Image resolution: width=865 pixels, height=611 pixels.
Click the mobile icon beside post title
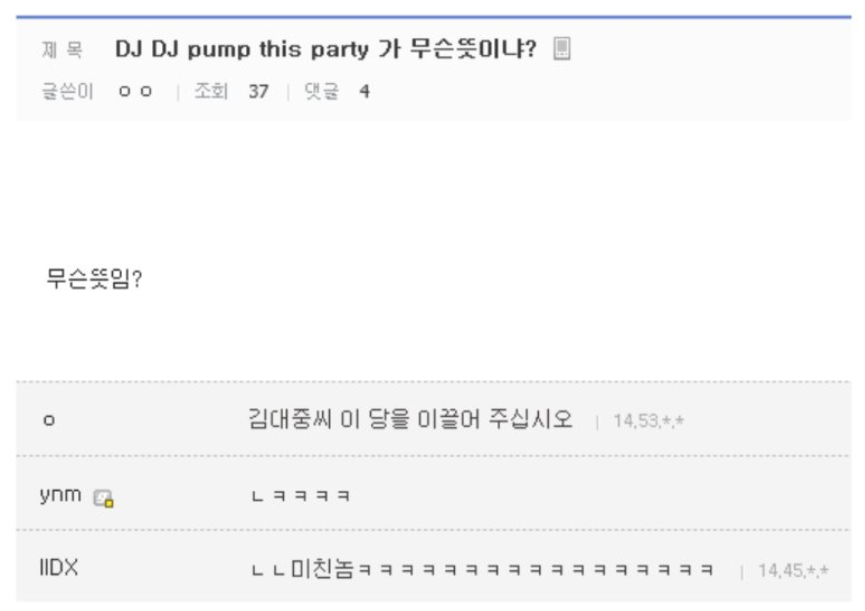click(x=562, y=49)
